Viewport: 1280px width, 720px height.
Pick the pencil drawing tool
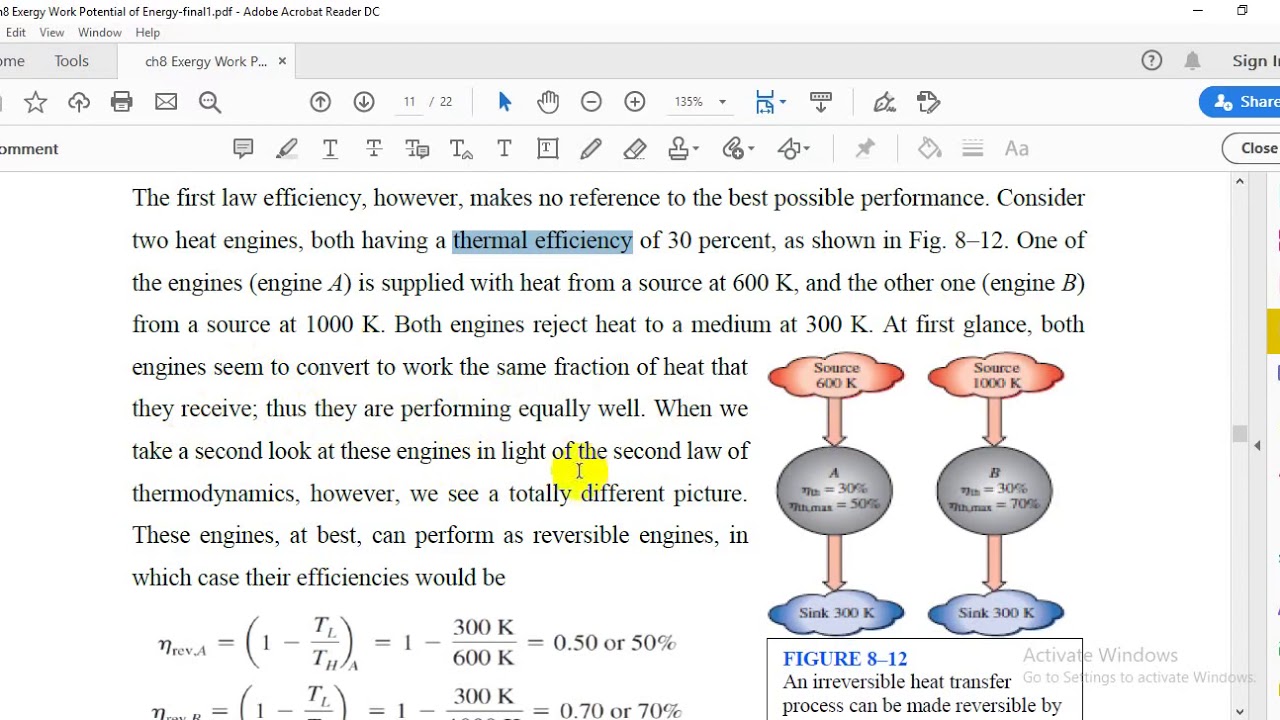(591, 149)
